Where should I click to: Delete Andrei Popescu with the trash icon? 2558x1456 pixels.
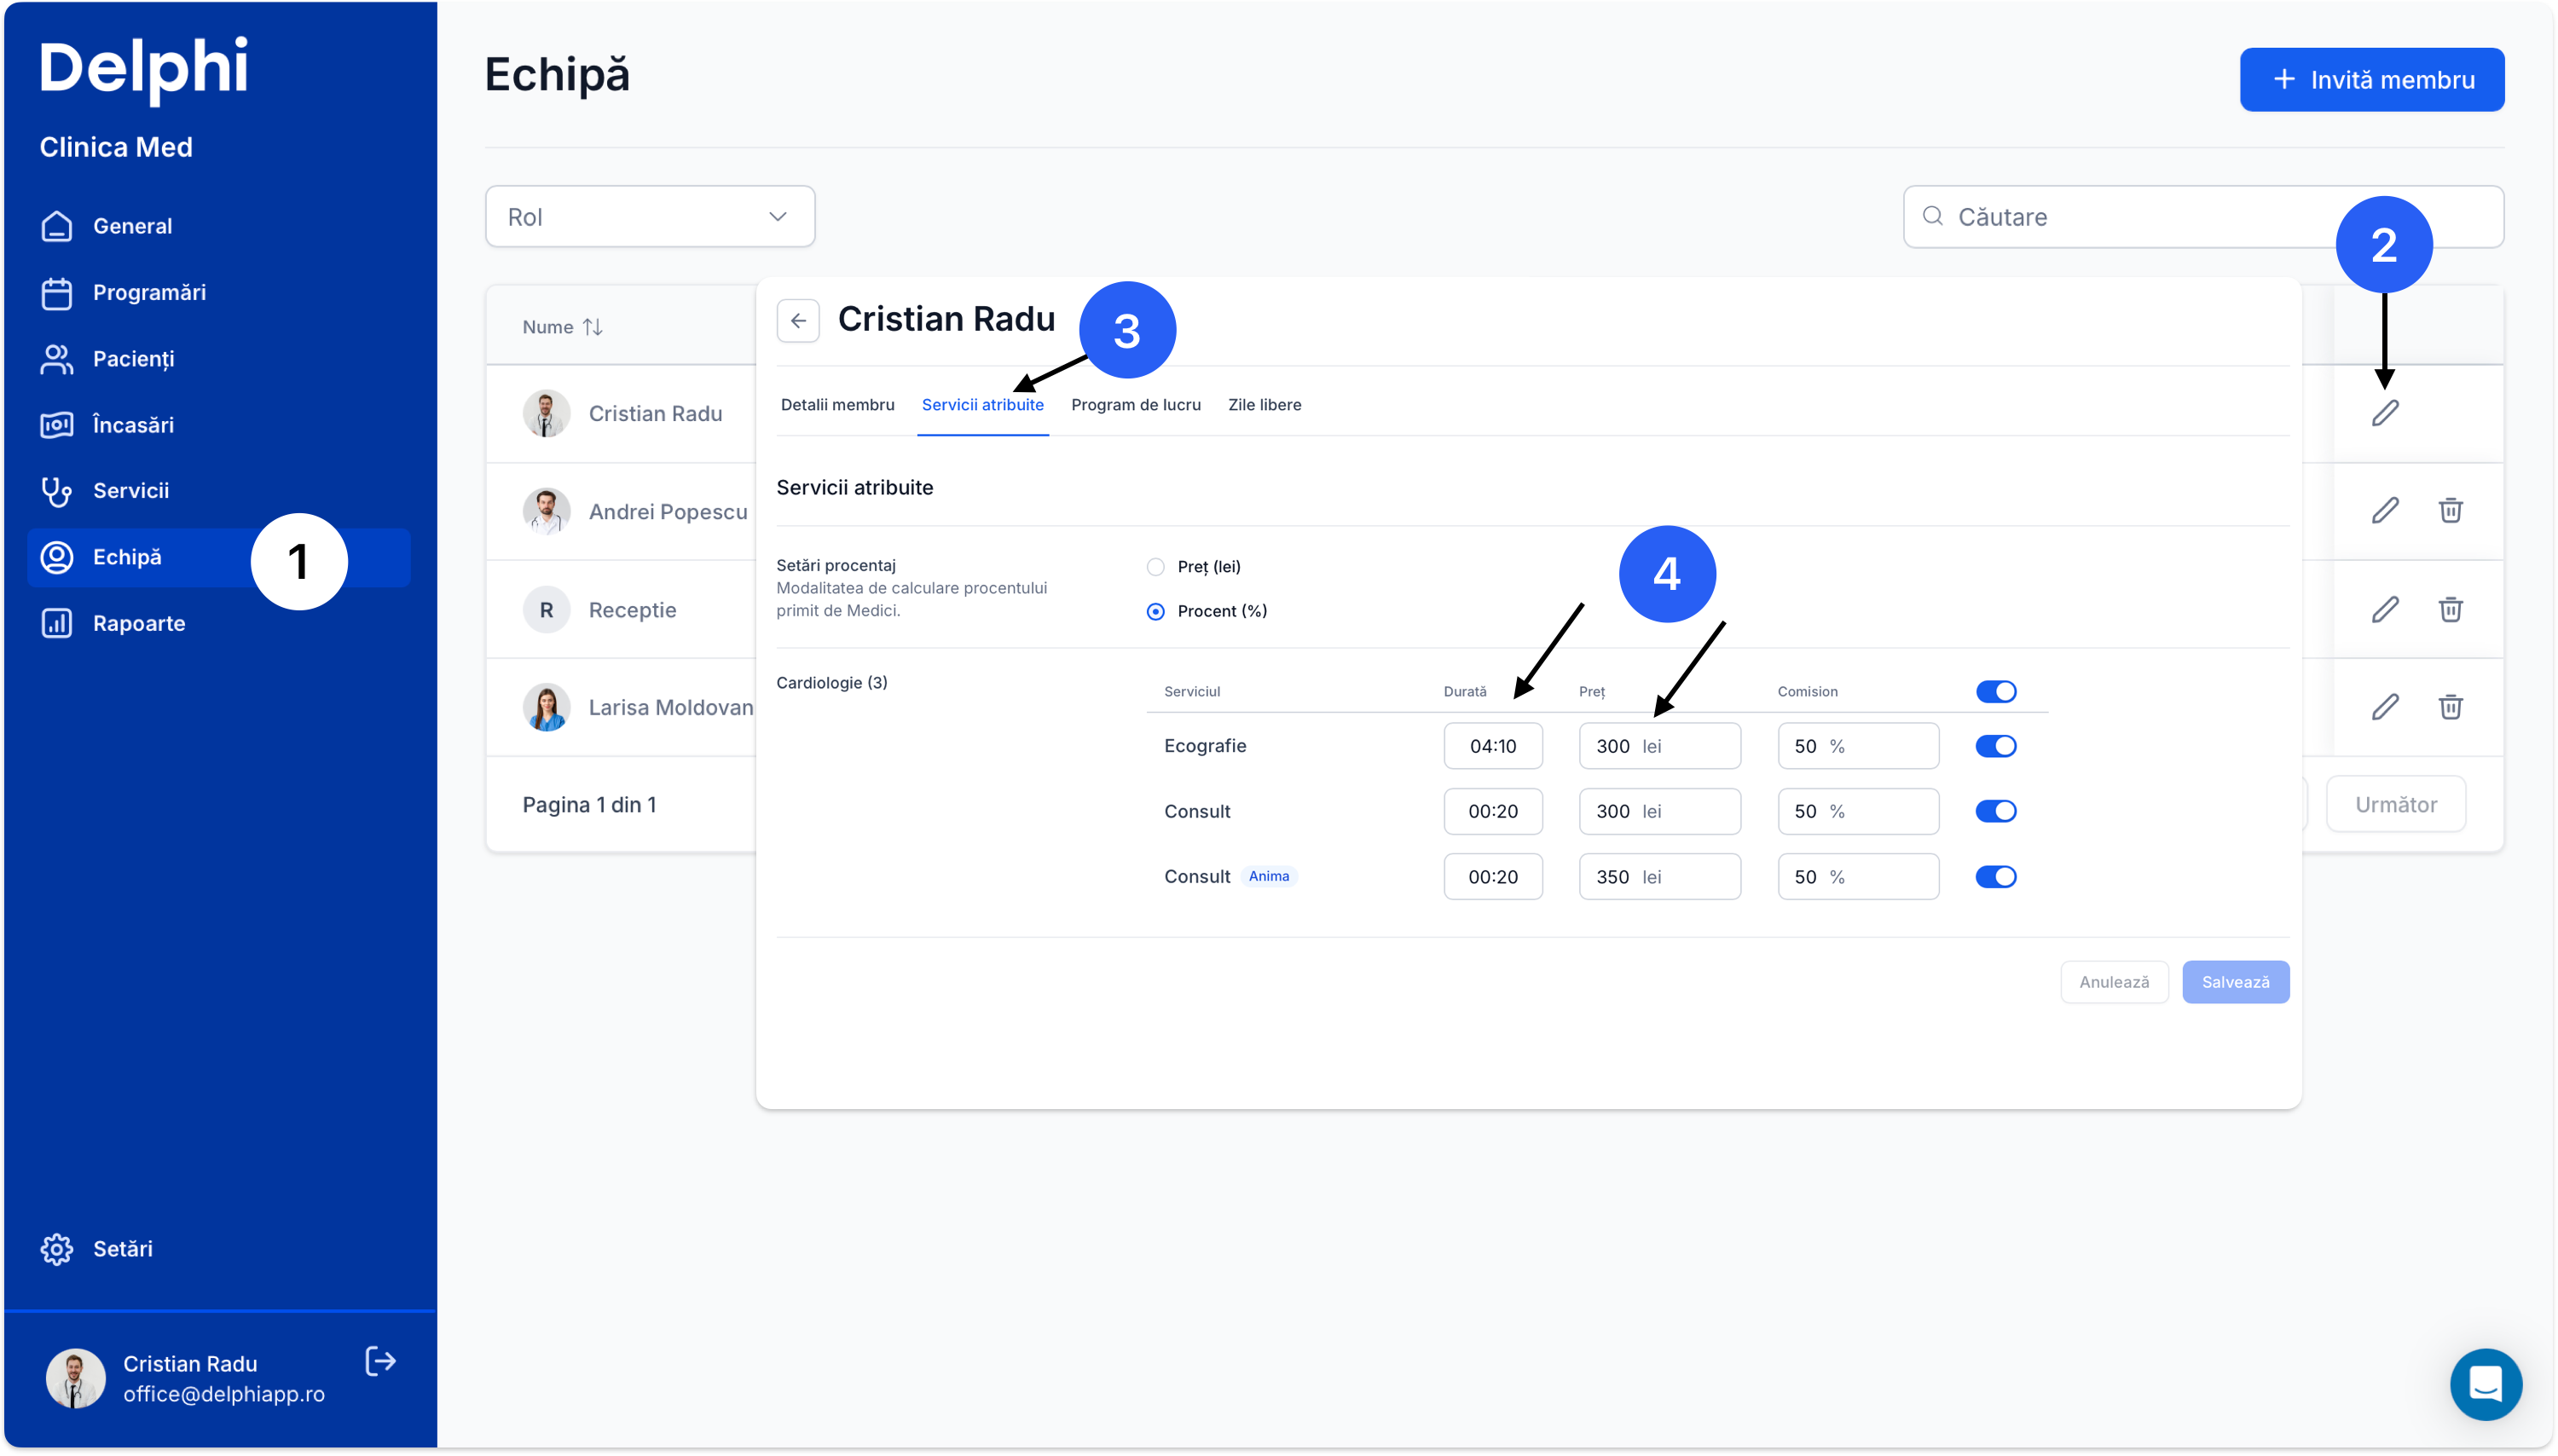(2450, 510)
